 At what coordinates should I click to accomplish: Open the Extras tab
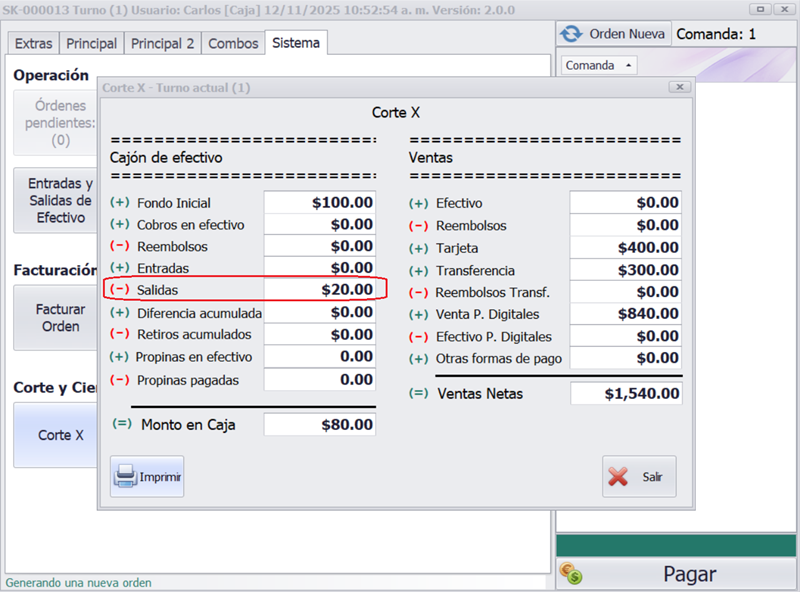(33, 44)
